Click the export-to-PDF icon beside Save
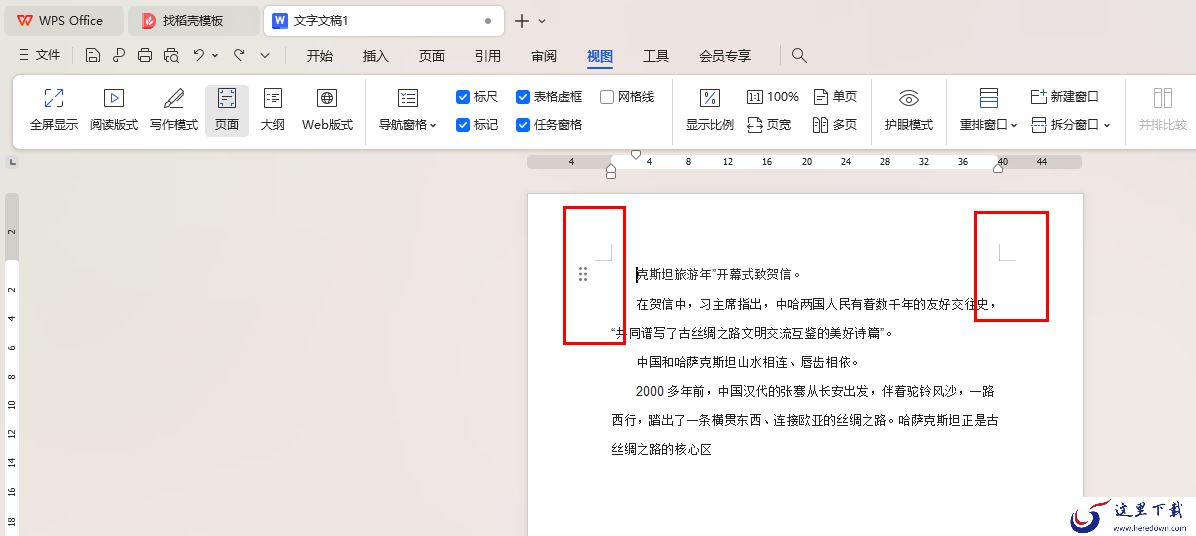1196x536 pixels. click(118, 55)
